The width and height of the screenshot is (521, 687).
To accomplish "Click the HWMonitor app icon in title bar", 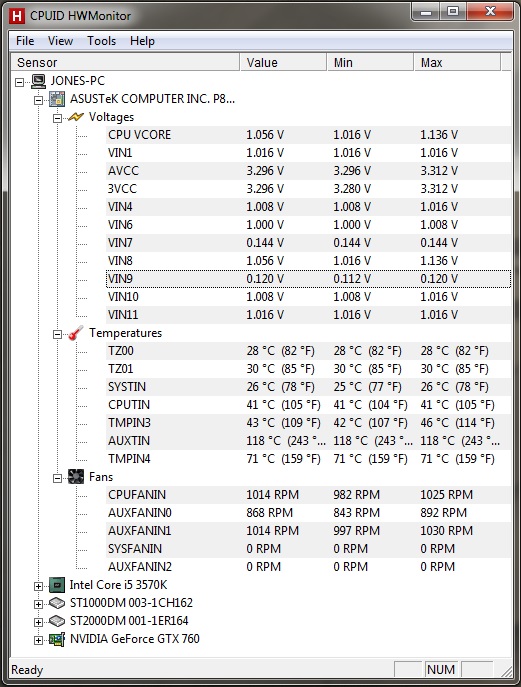I will tap(17, 16).
